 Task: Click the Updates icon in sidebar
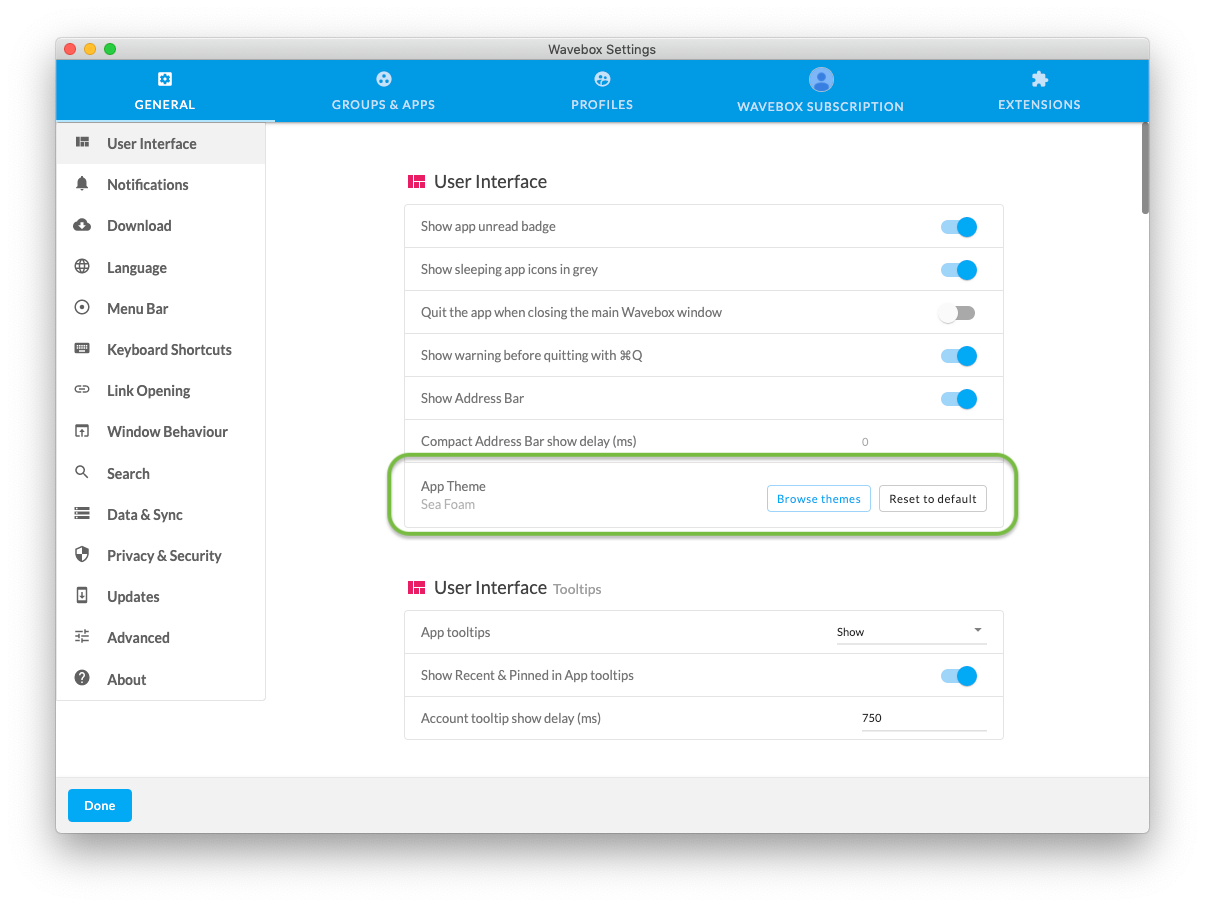point(83,596)
